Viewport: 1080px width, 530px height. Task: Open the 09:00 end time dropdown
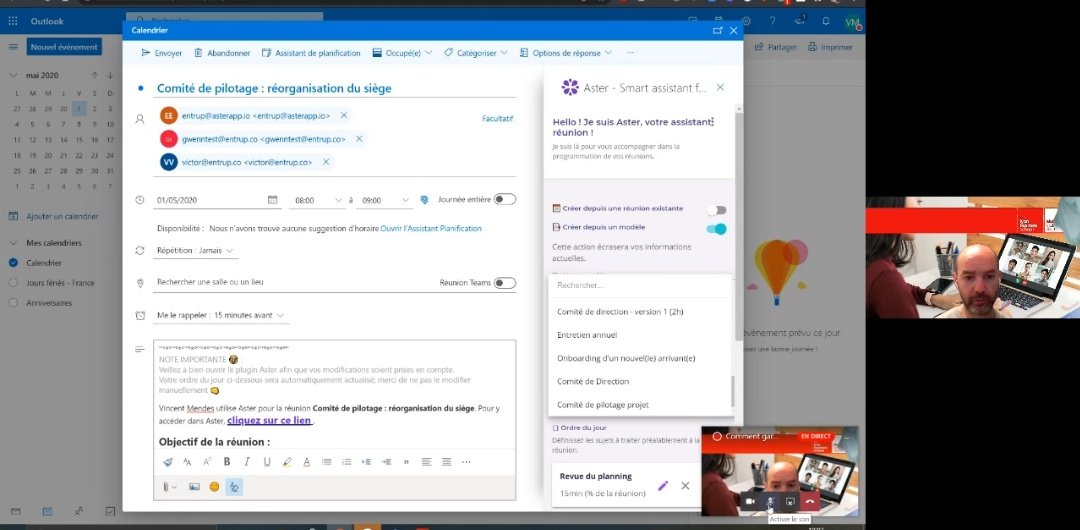pos(385,200)
